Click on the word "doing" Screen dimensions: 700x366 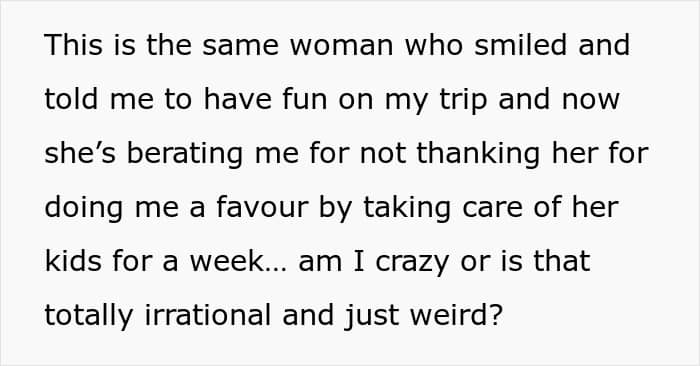[84, 207]
